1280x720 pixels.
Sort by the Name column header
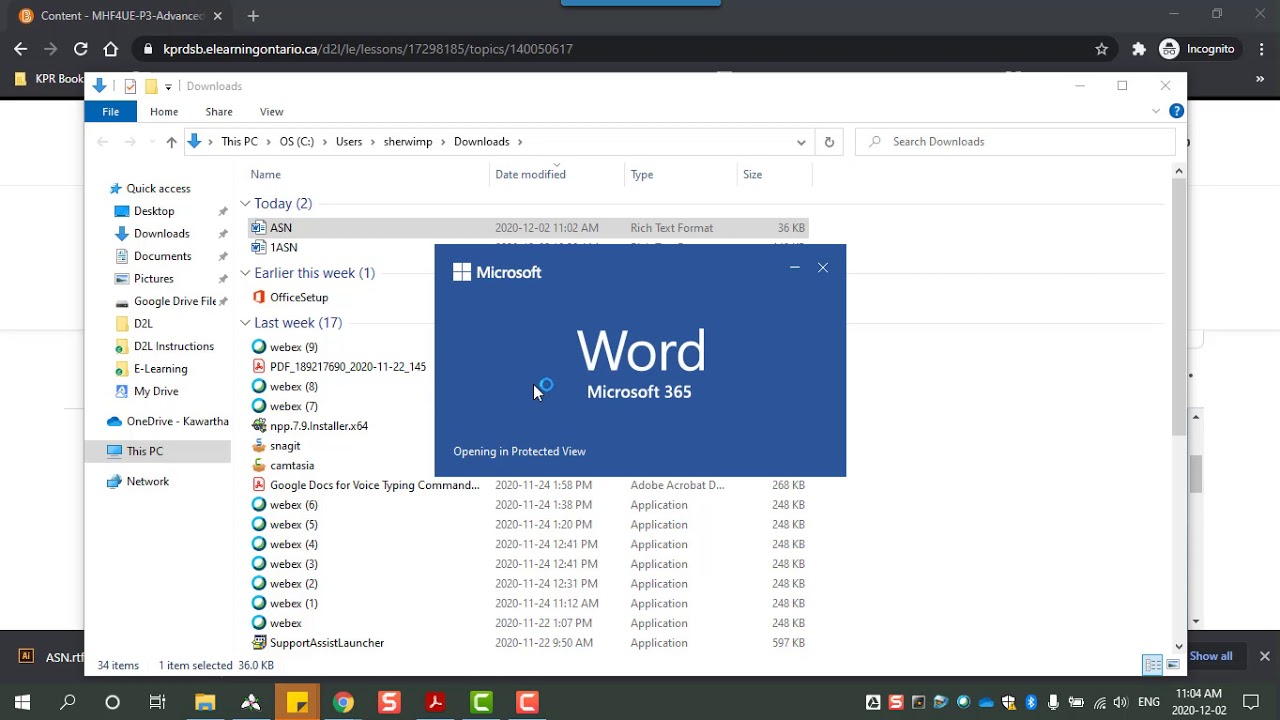(x=265, y=174)
